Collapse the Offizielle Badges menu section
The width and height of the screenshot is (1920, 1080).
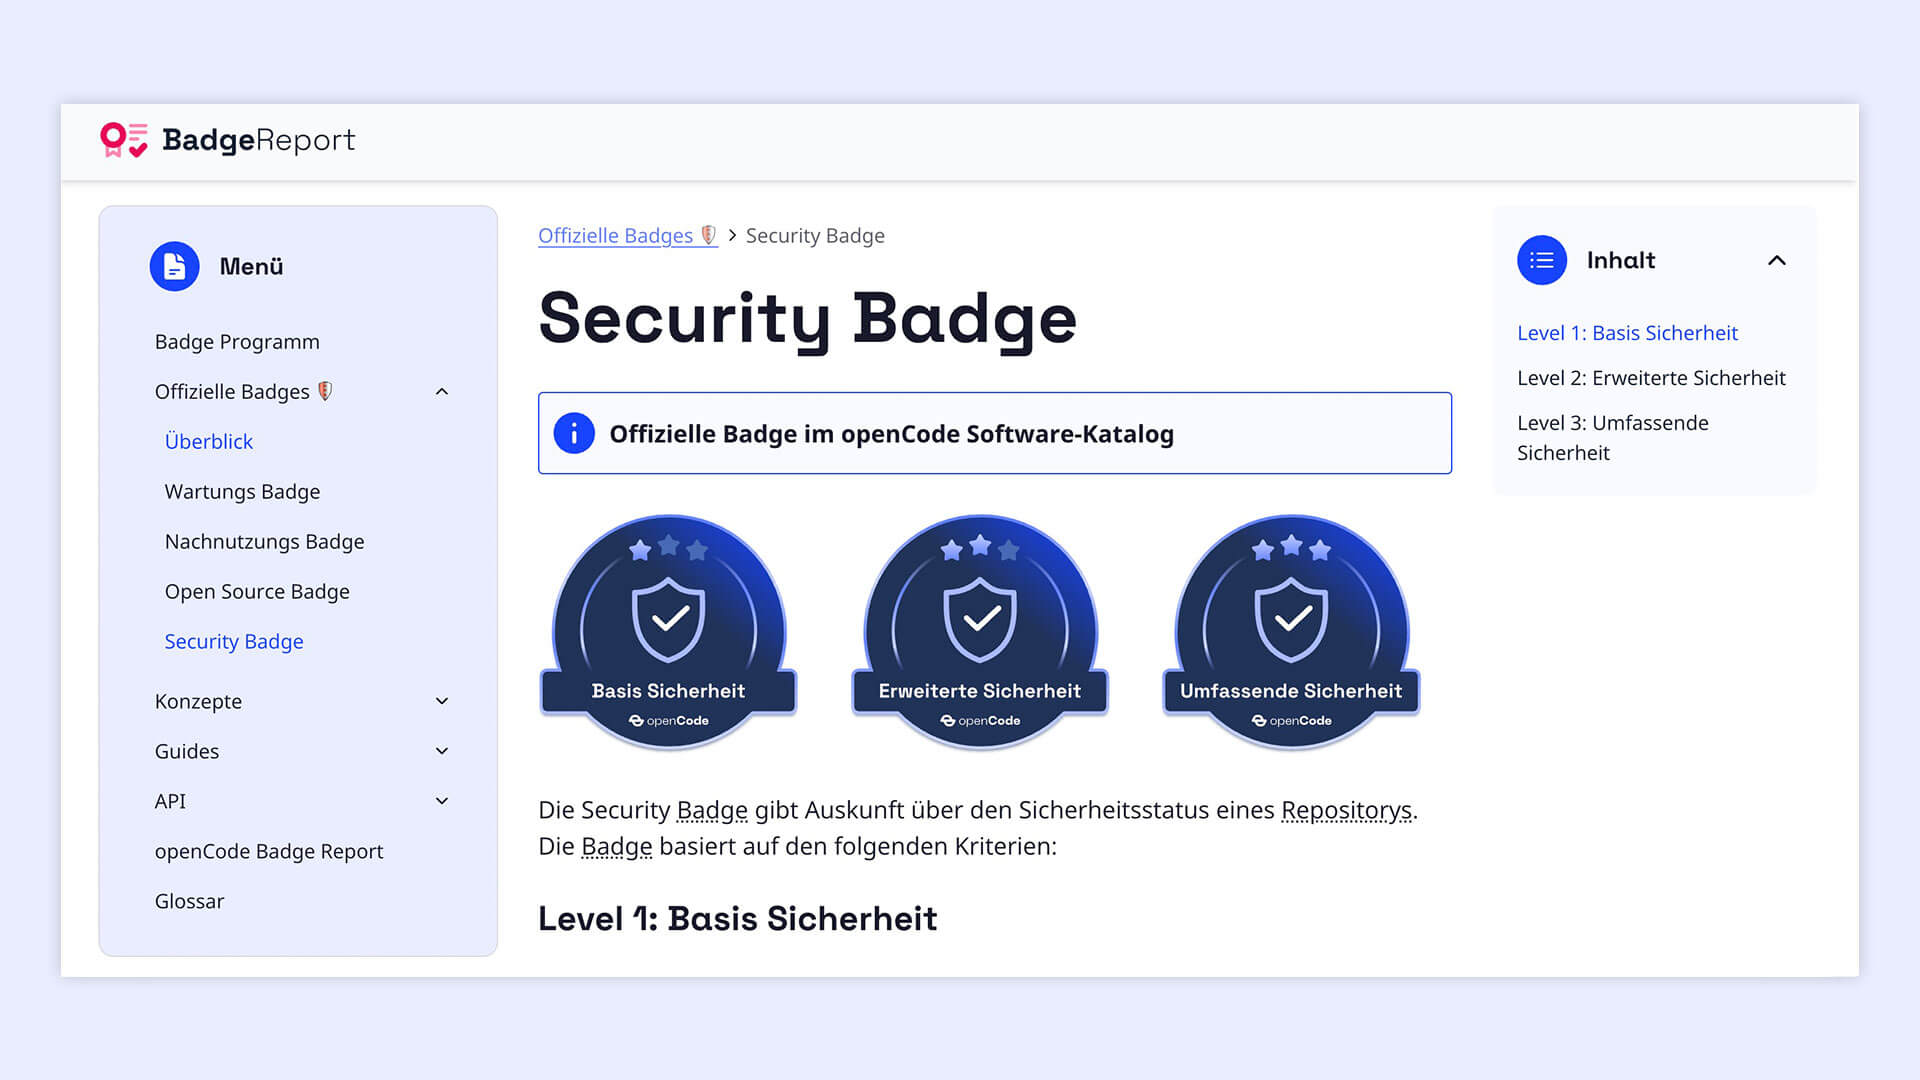tap(442, 392)
